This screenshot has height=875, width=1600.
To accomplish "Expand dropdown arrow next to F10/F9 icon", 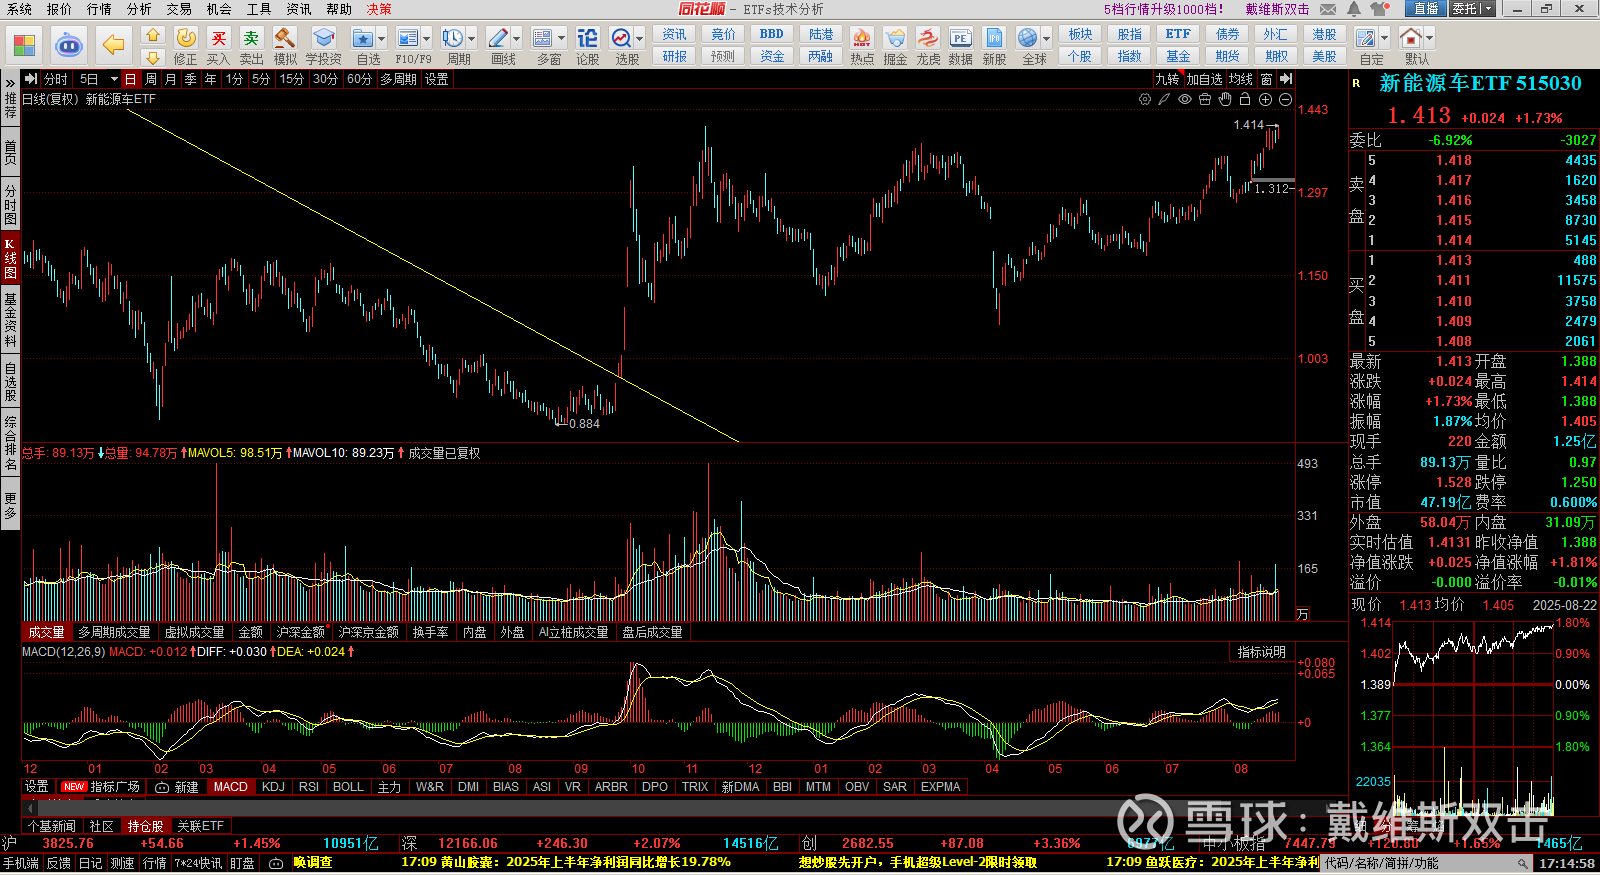I will click(427, 39).
